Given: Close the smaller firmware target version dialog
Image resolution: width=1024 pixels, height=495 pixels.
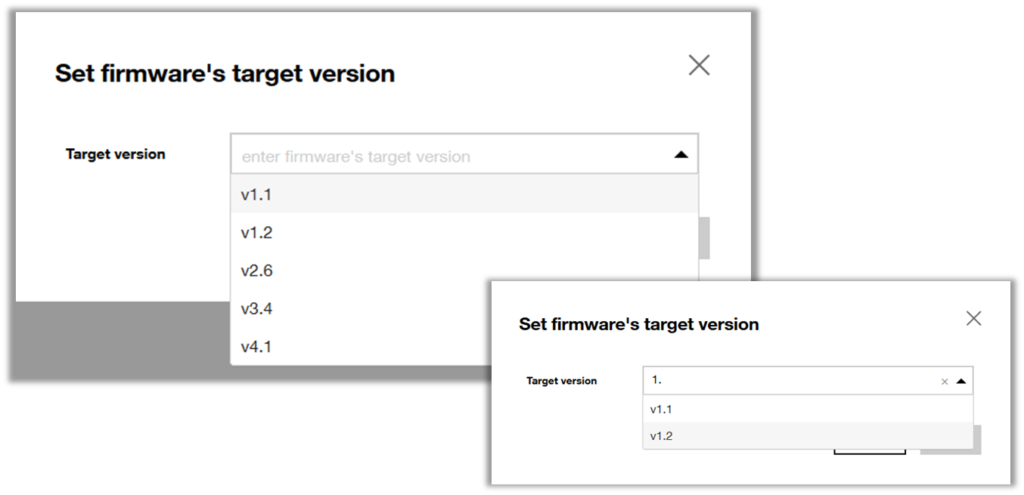Looking at the screenshot, I should 974,318.
